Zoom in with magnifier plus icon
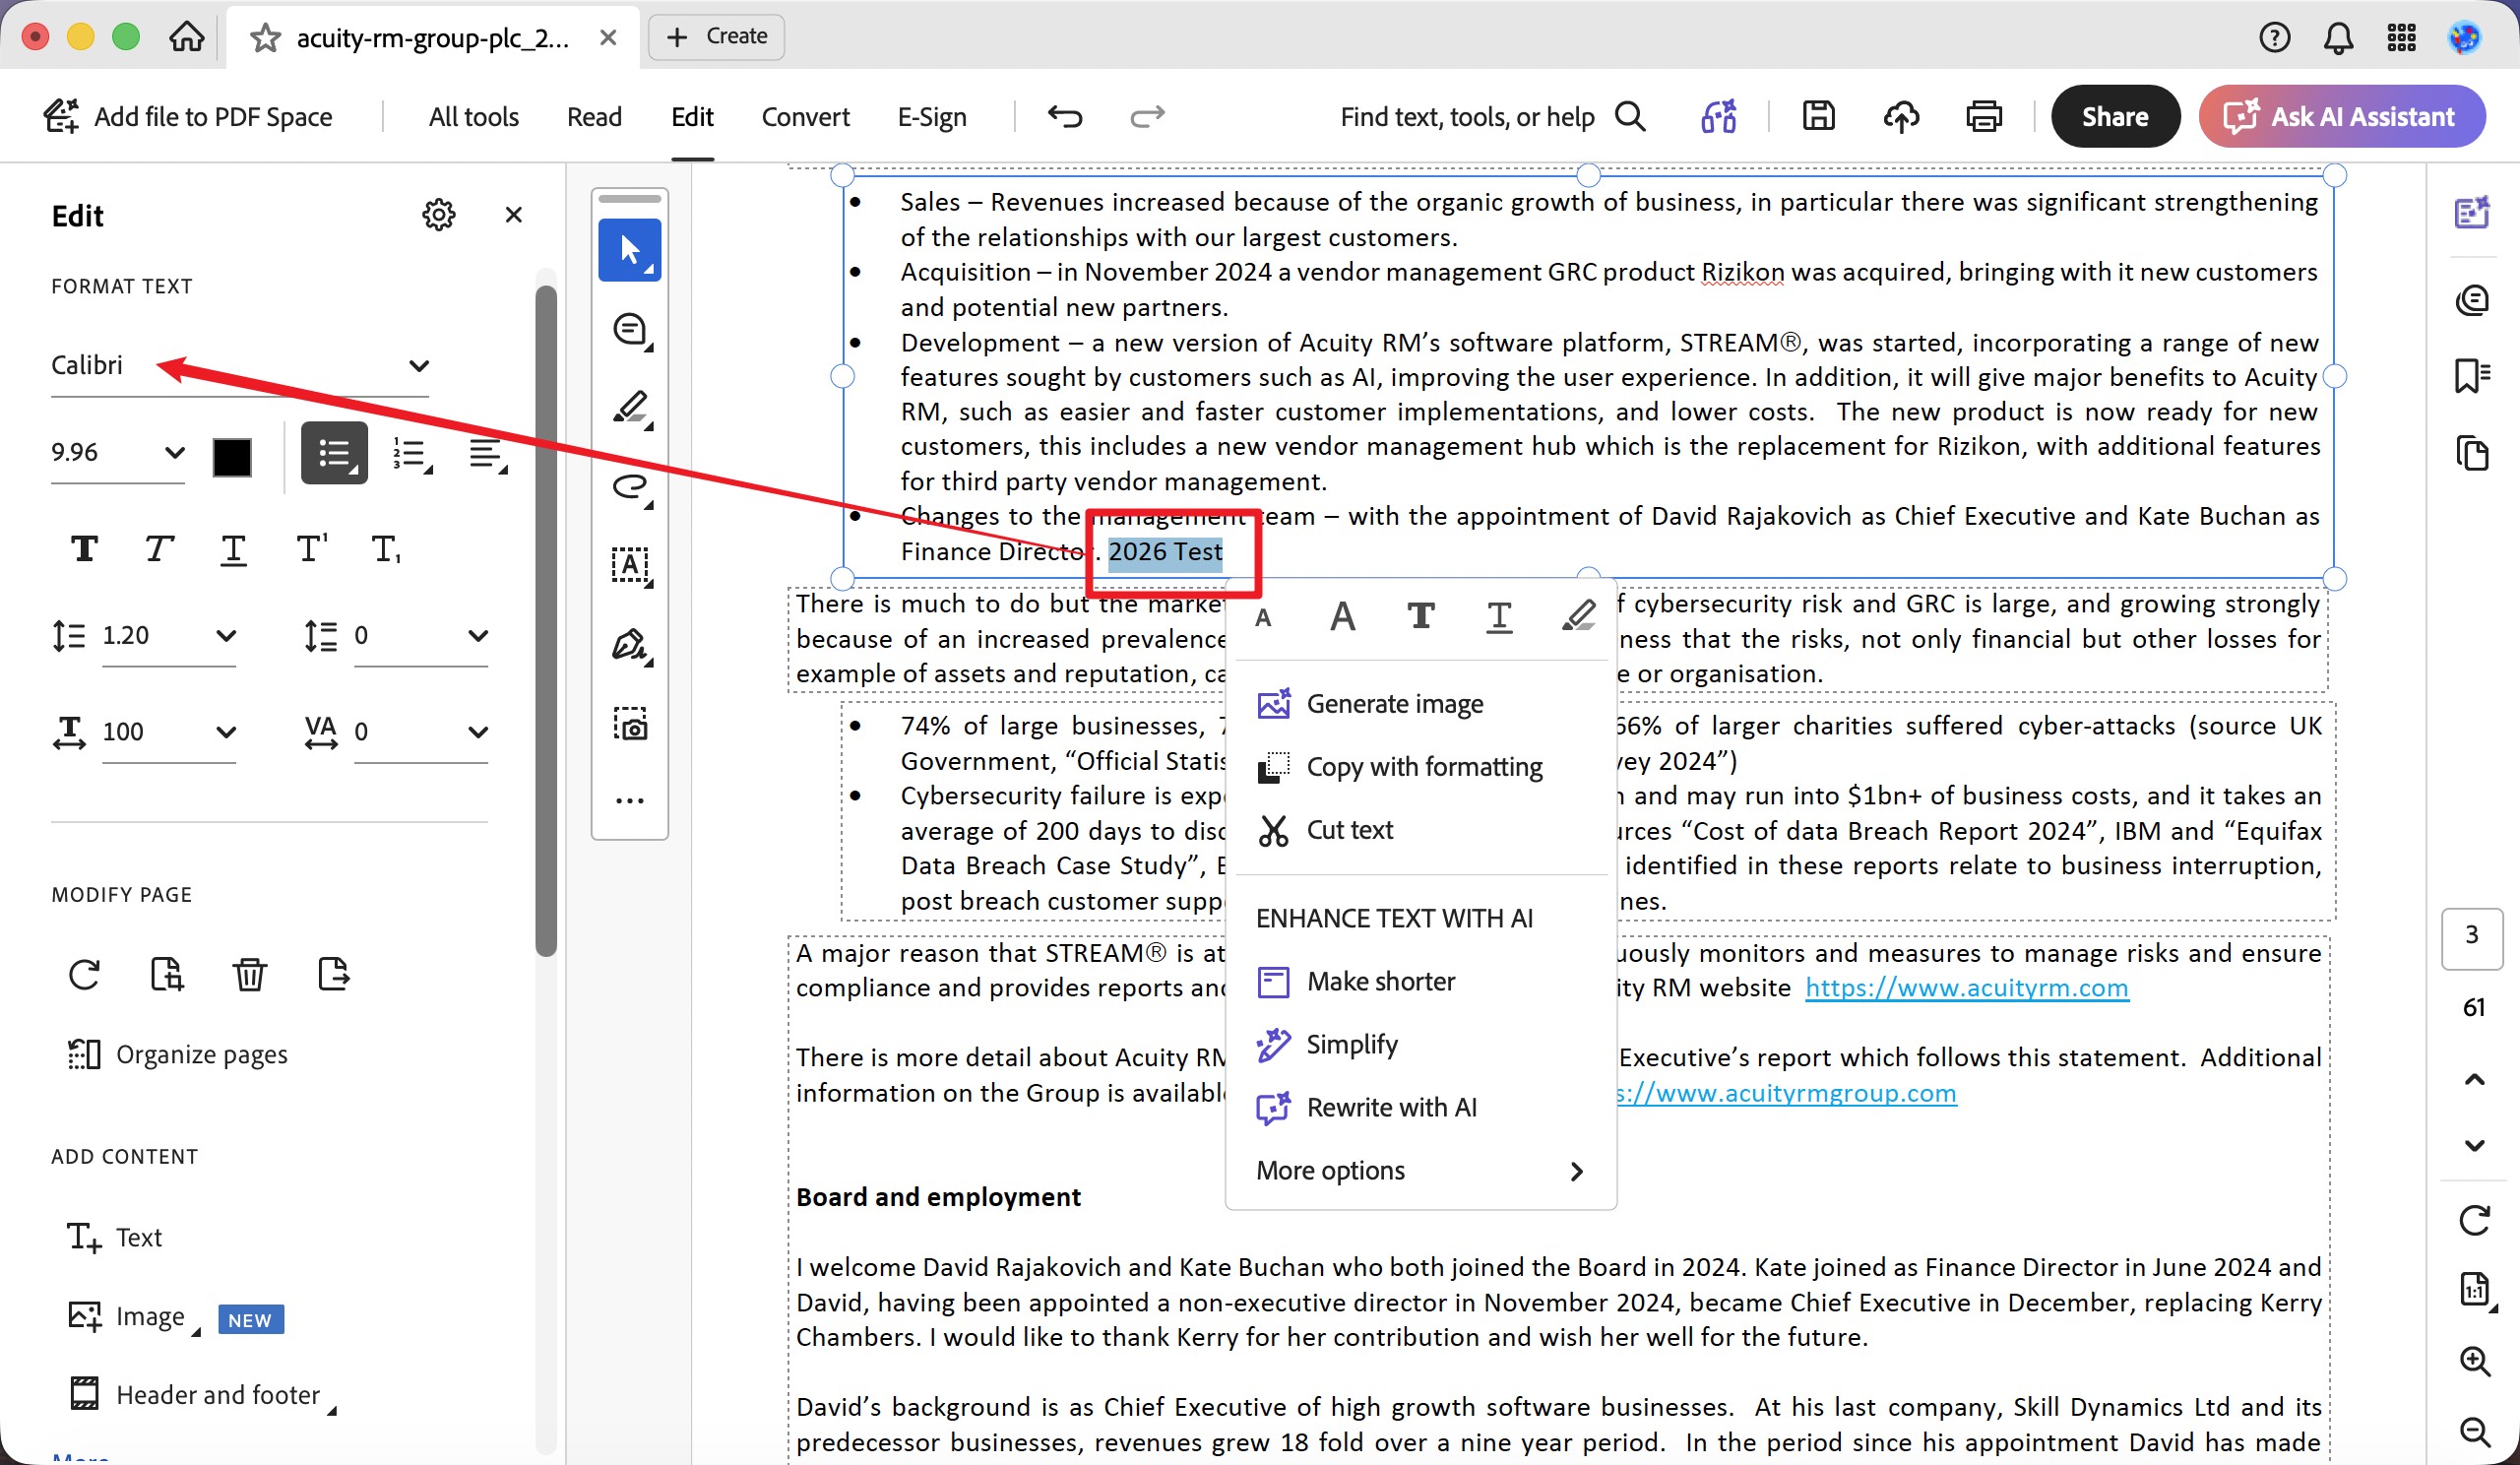Screen dimensions: 2520x1465 [2474, 1360]
